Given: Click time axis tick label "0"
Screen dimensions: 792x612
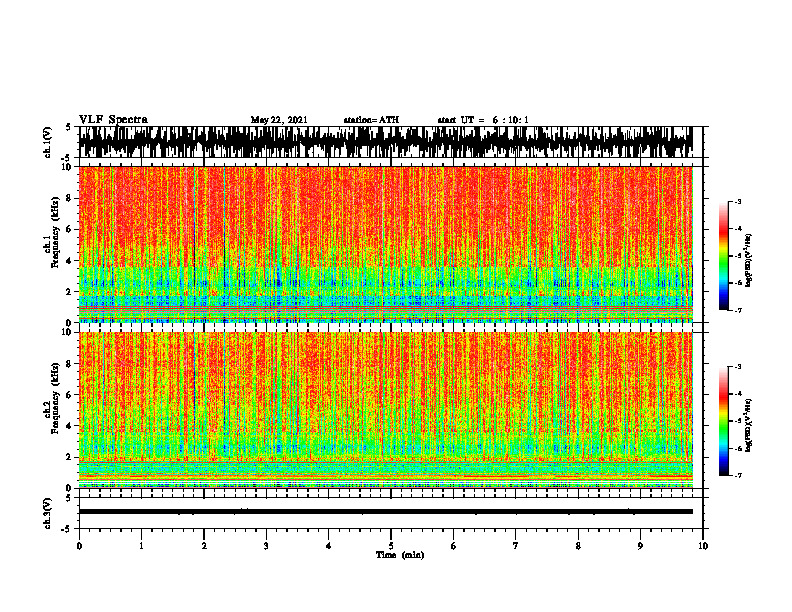Looking at the screenshot, I should [x=79, y=546].
